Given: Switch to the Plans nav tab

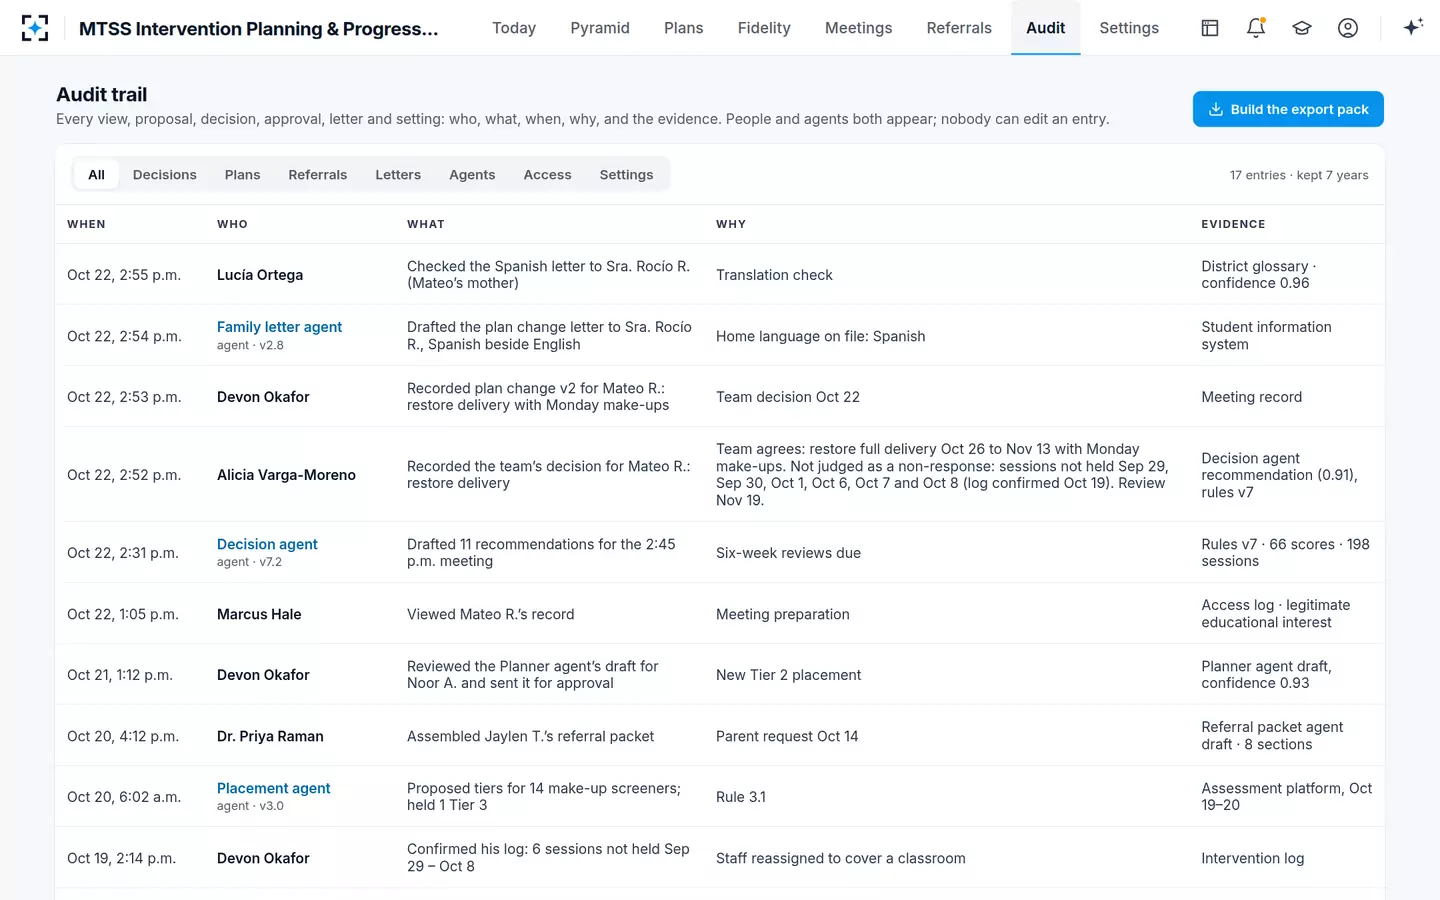Looking at the screenshot, I should (x=684, y=28).
